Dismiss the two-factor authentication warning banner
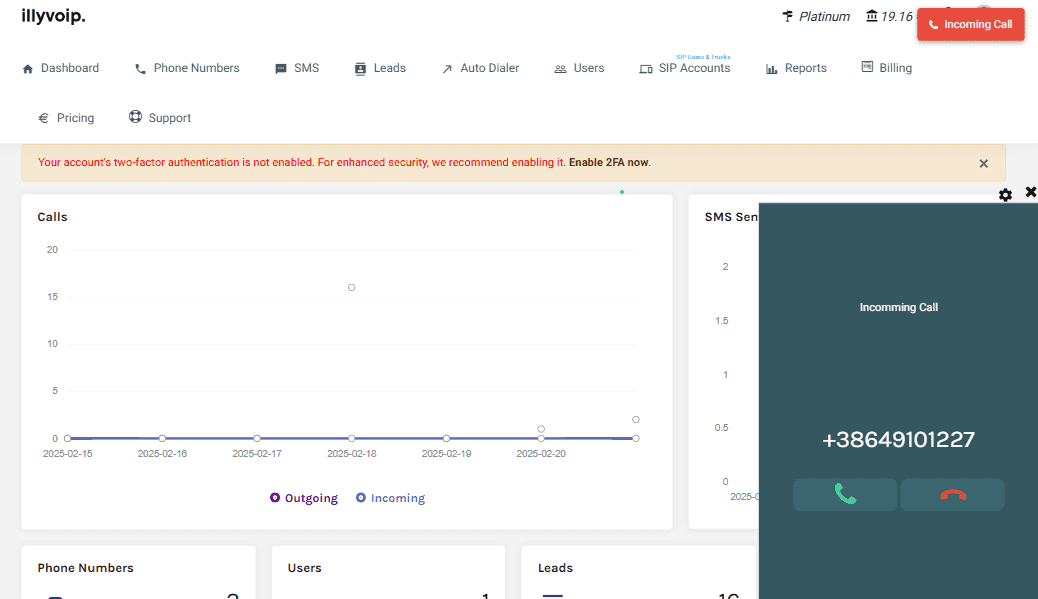The height and width of the screenshot is (599, 1038). coord(983,163)
